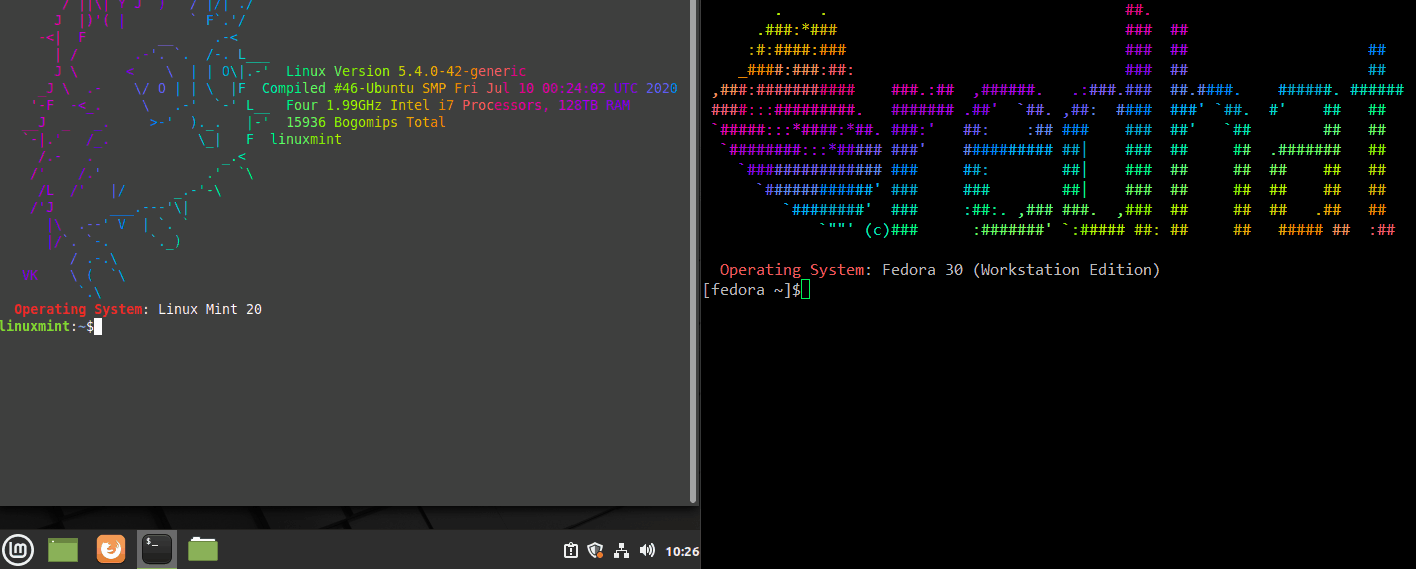The width and height of the screenshot is (1416, 569).
Task: Open the Files folder launcher
Action: click(x=203, y=549)
